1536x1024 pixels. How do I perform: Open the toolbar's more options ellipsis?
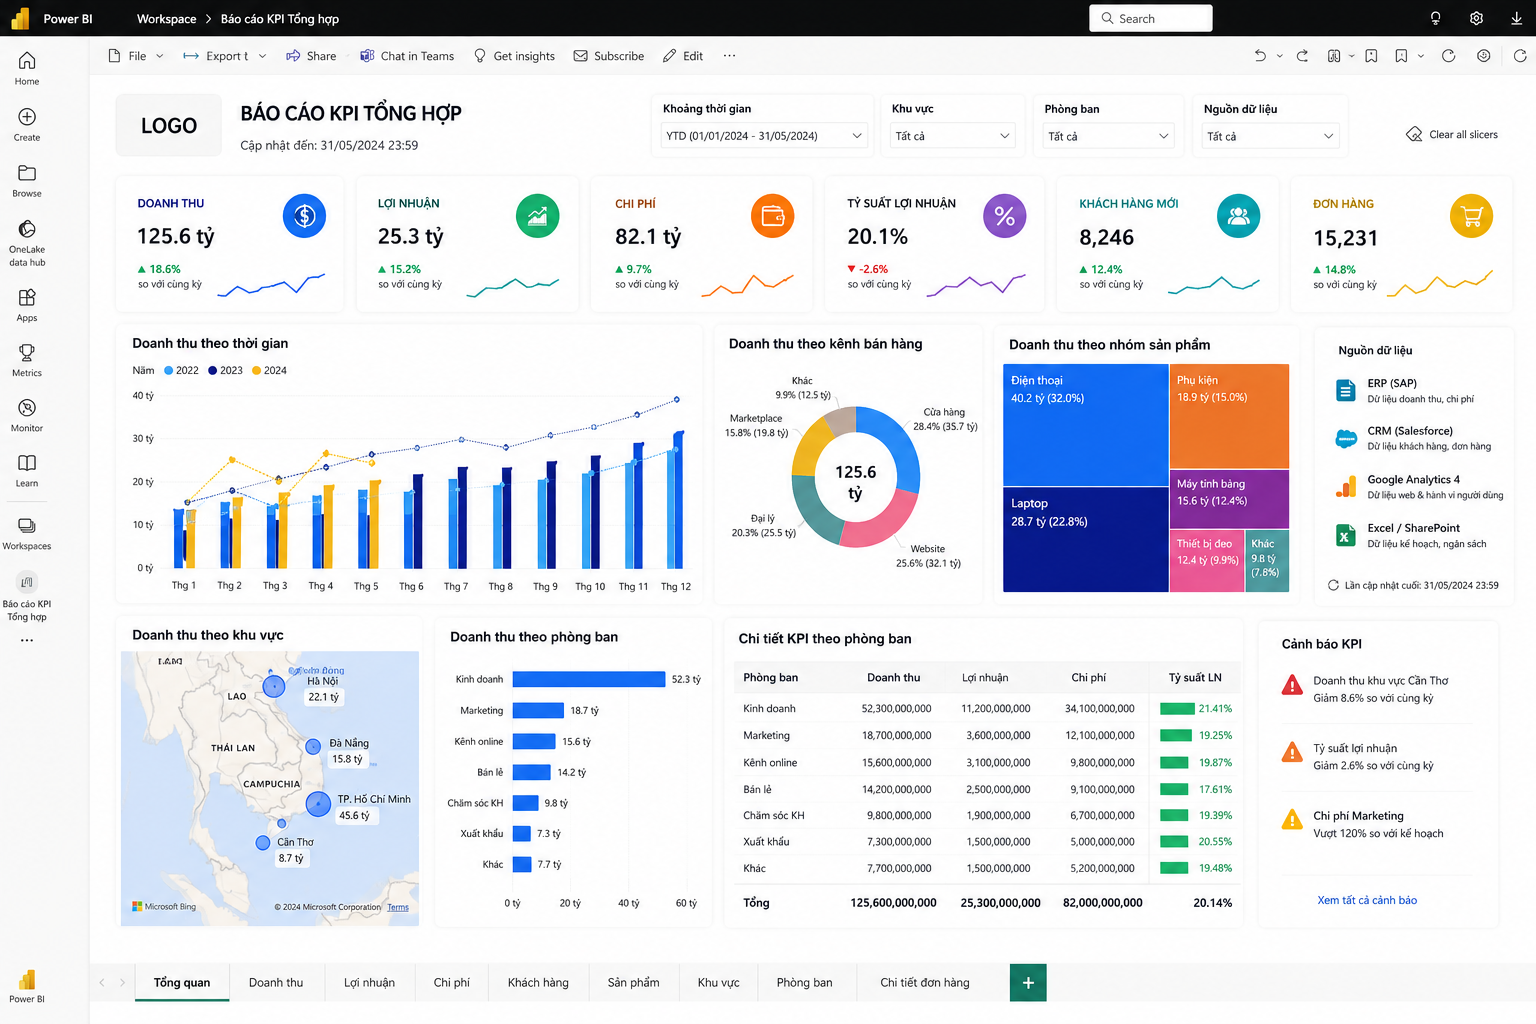pyautogui.click(x=729, y=56)
